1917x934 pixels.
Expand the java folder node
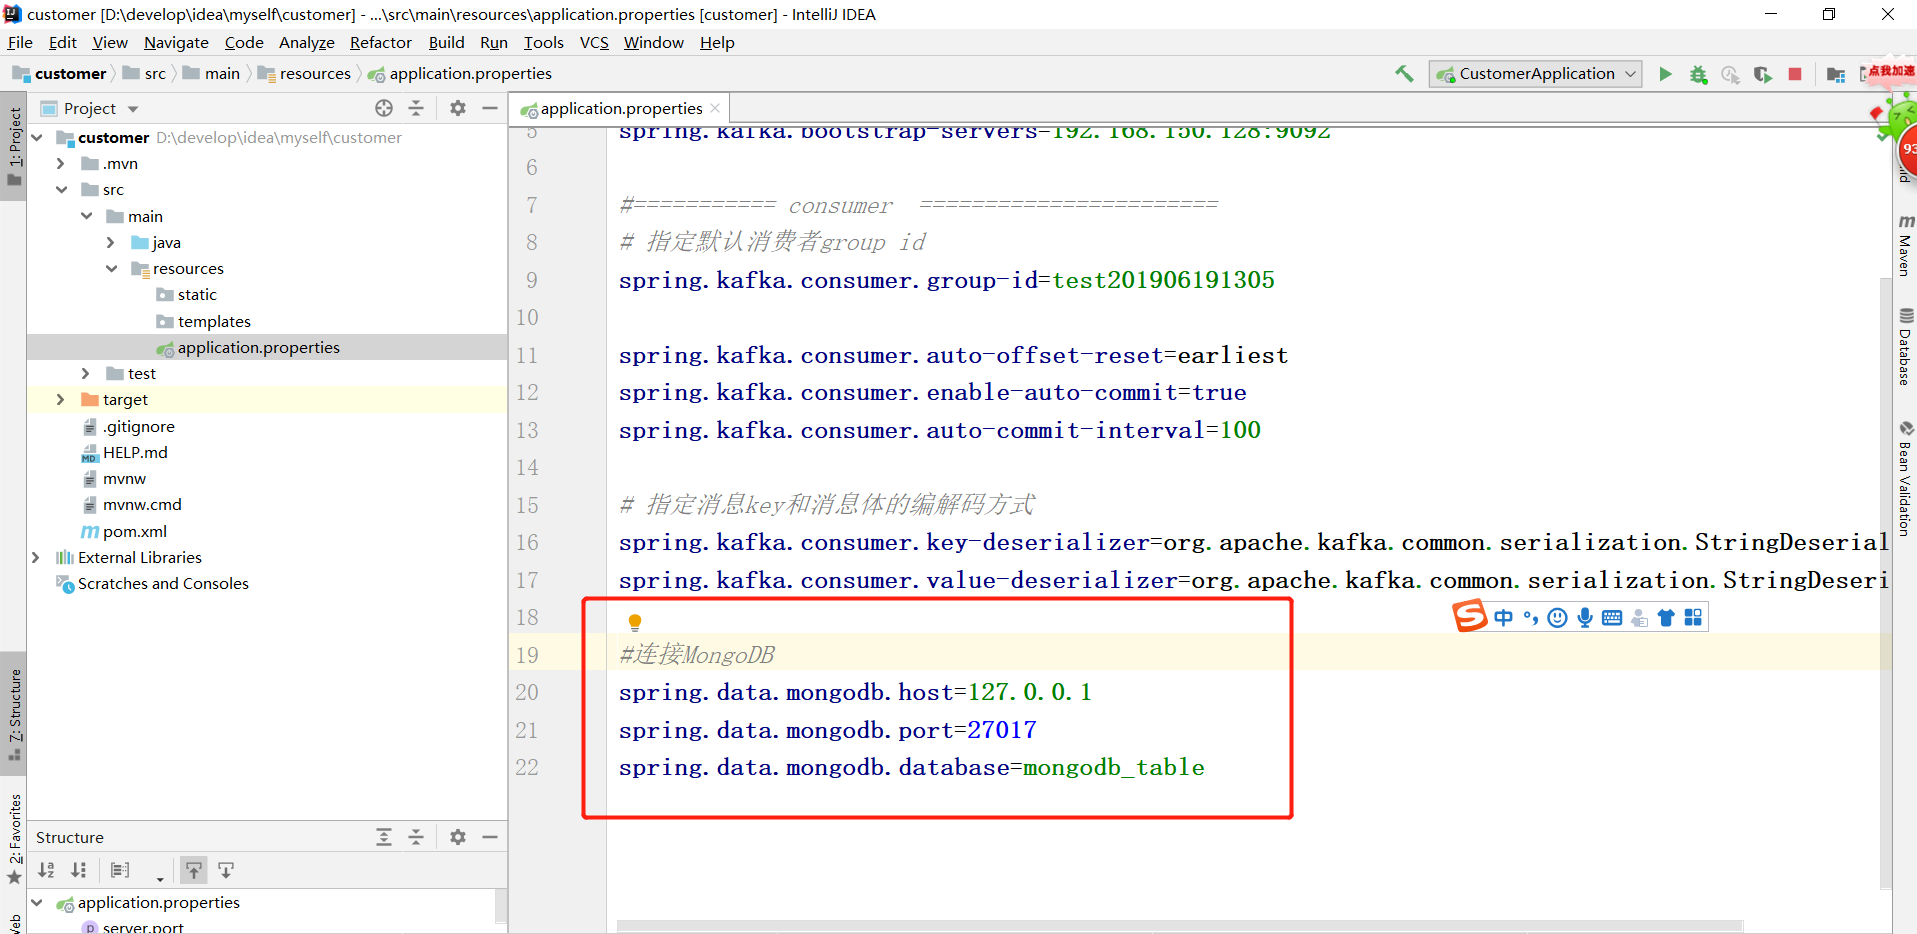111,242
